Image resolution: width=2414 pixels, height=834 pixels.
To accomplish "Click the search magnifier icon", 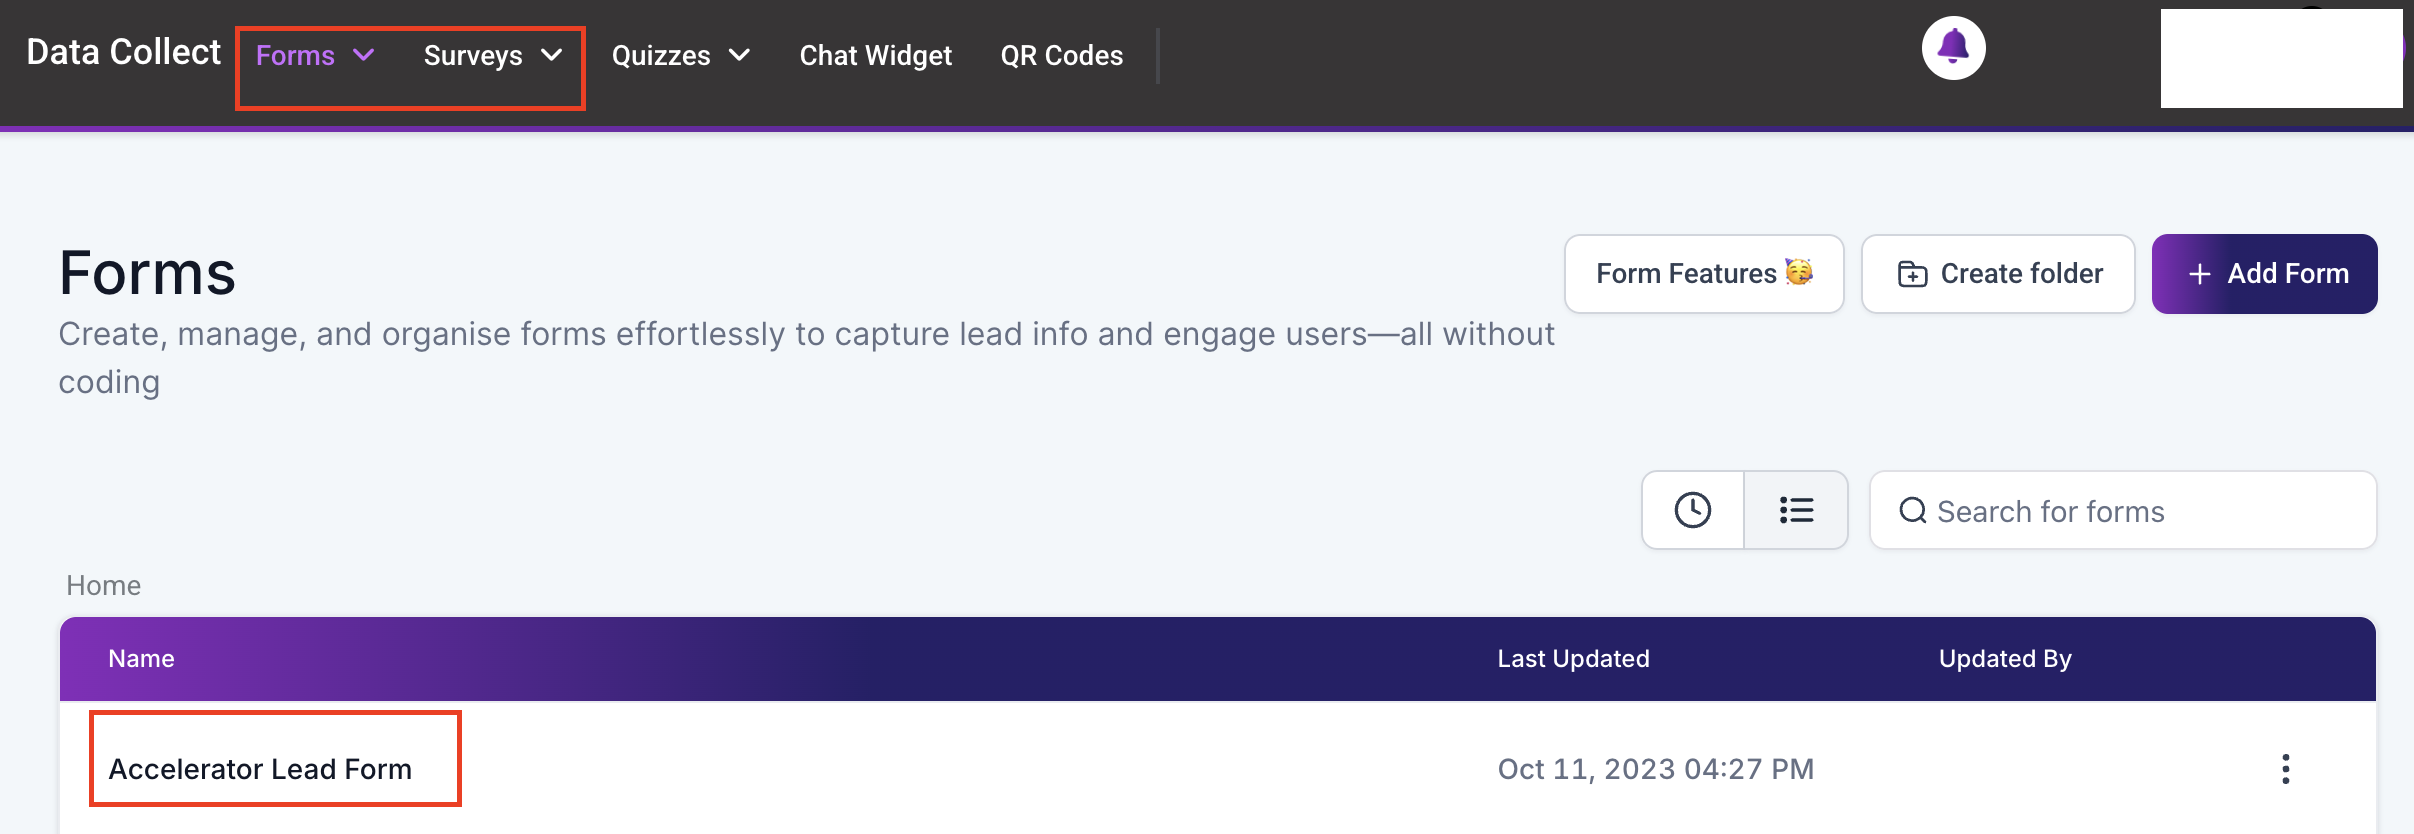I will (x=1913, y=511).
